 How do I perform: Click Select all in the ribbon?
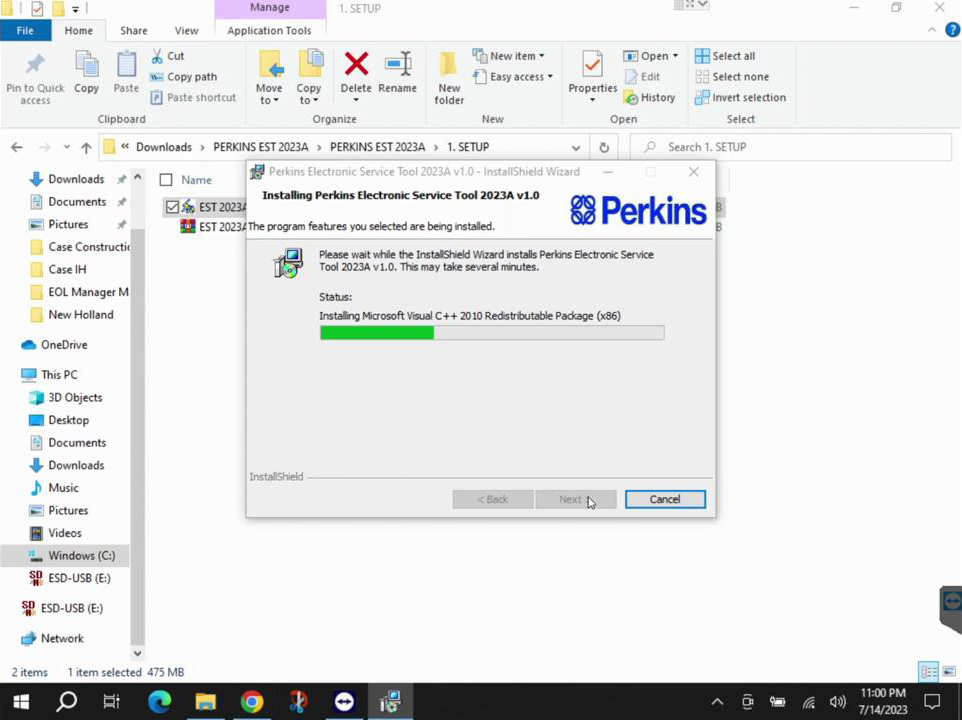pyautogui.click(x=725, y=56)
